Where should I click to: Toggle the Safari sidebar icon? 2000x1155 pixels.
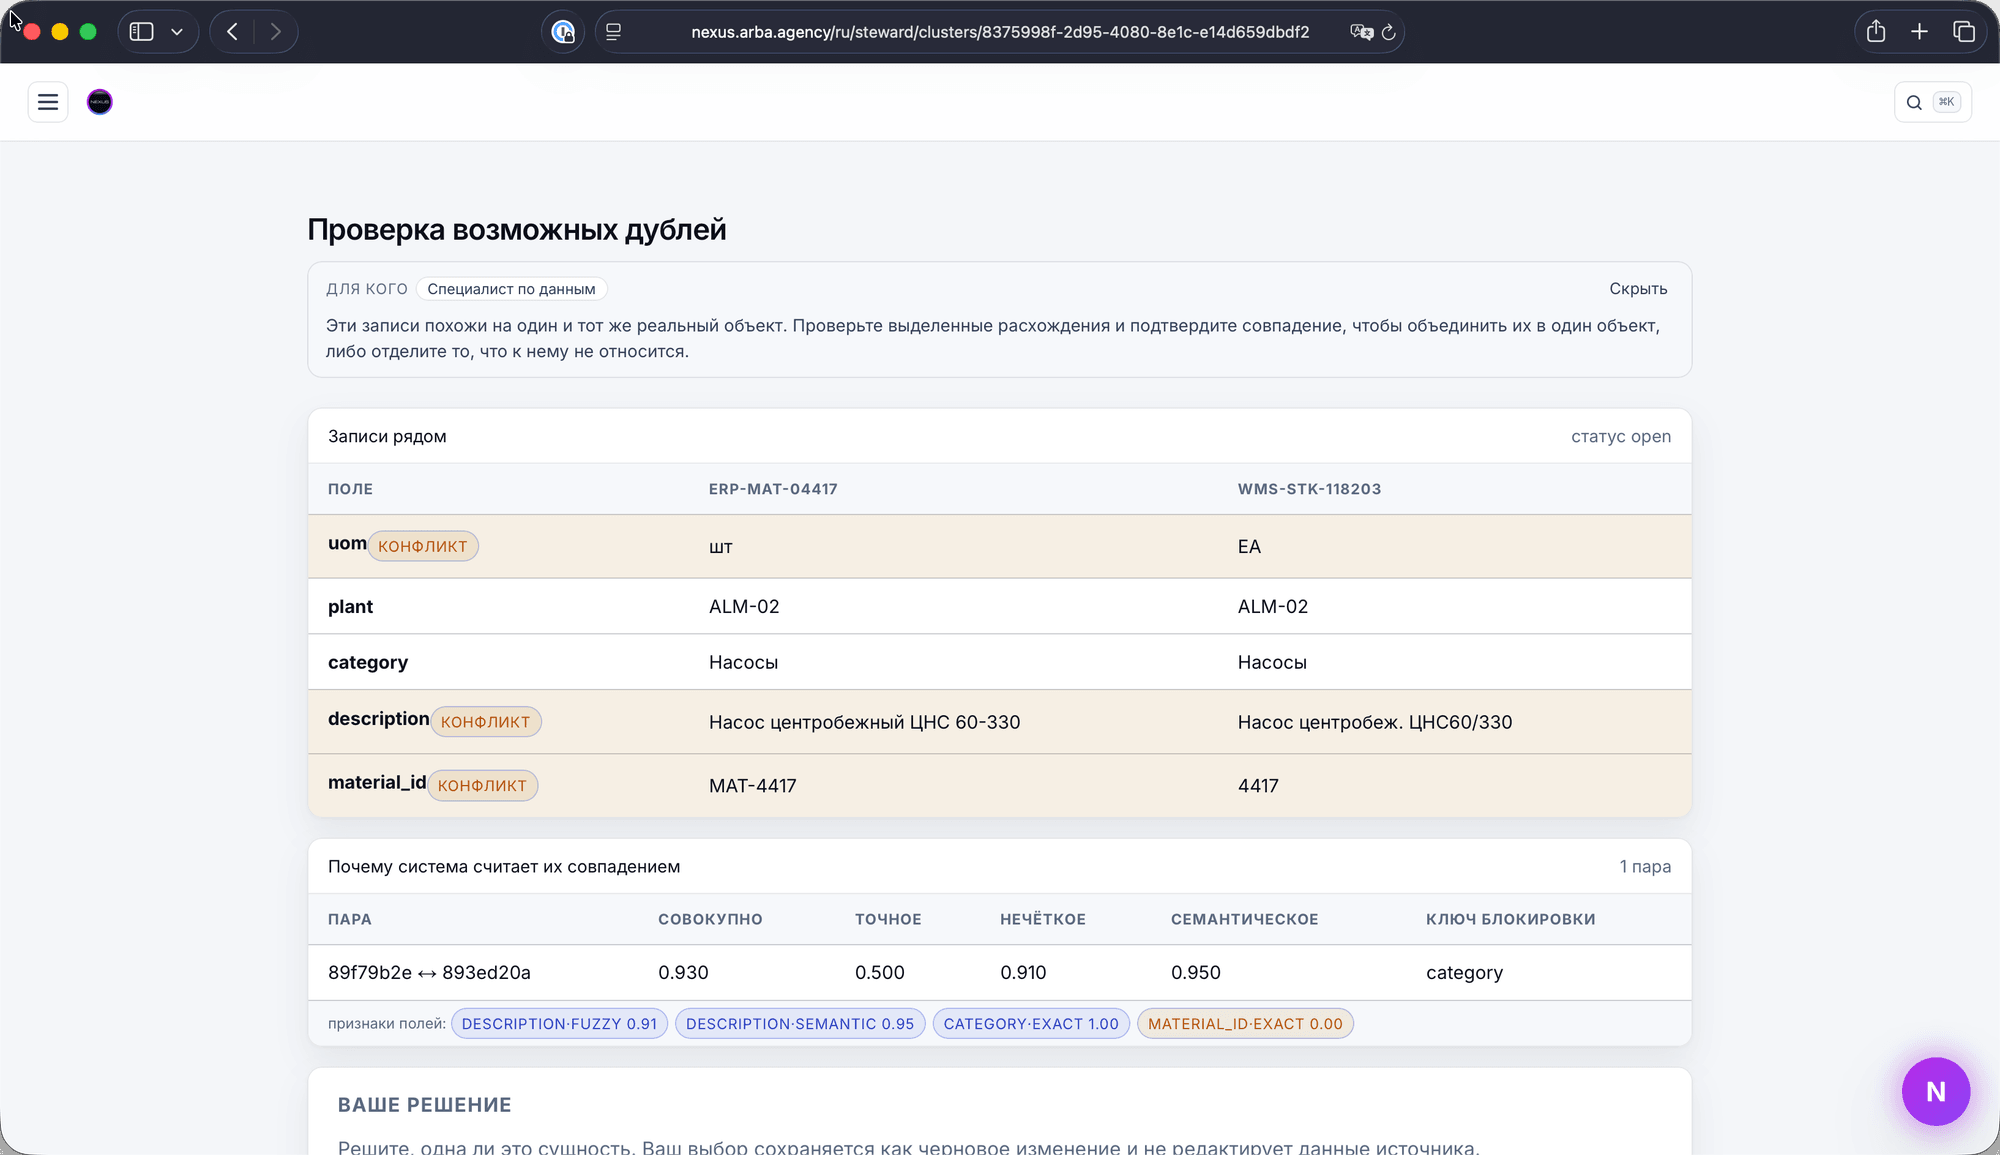142,32
